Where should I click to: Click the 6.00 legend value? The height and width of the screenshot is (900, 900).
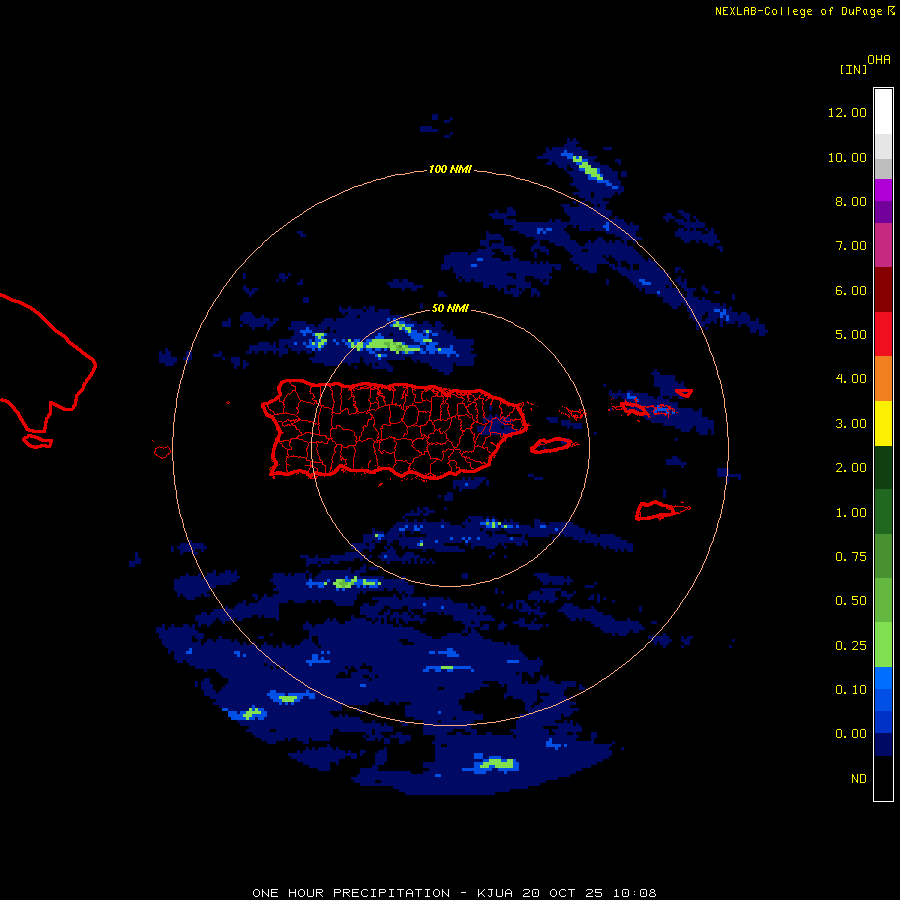tap(851, 290)
